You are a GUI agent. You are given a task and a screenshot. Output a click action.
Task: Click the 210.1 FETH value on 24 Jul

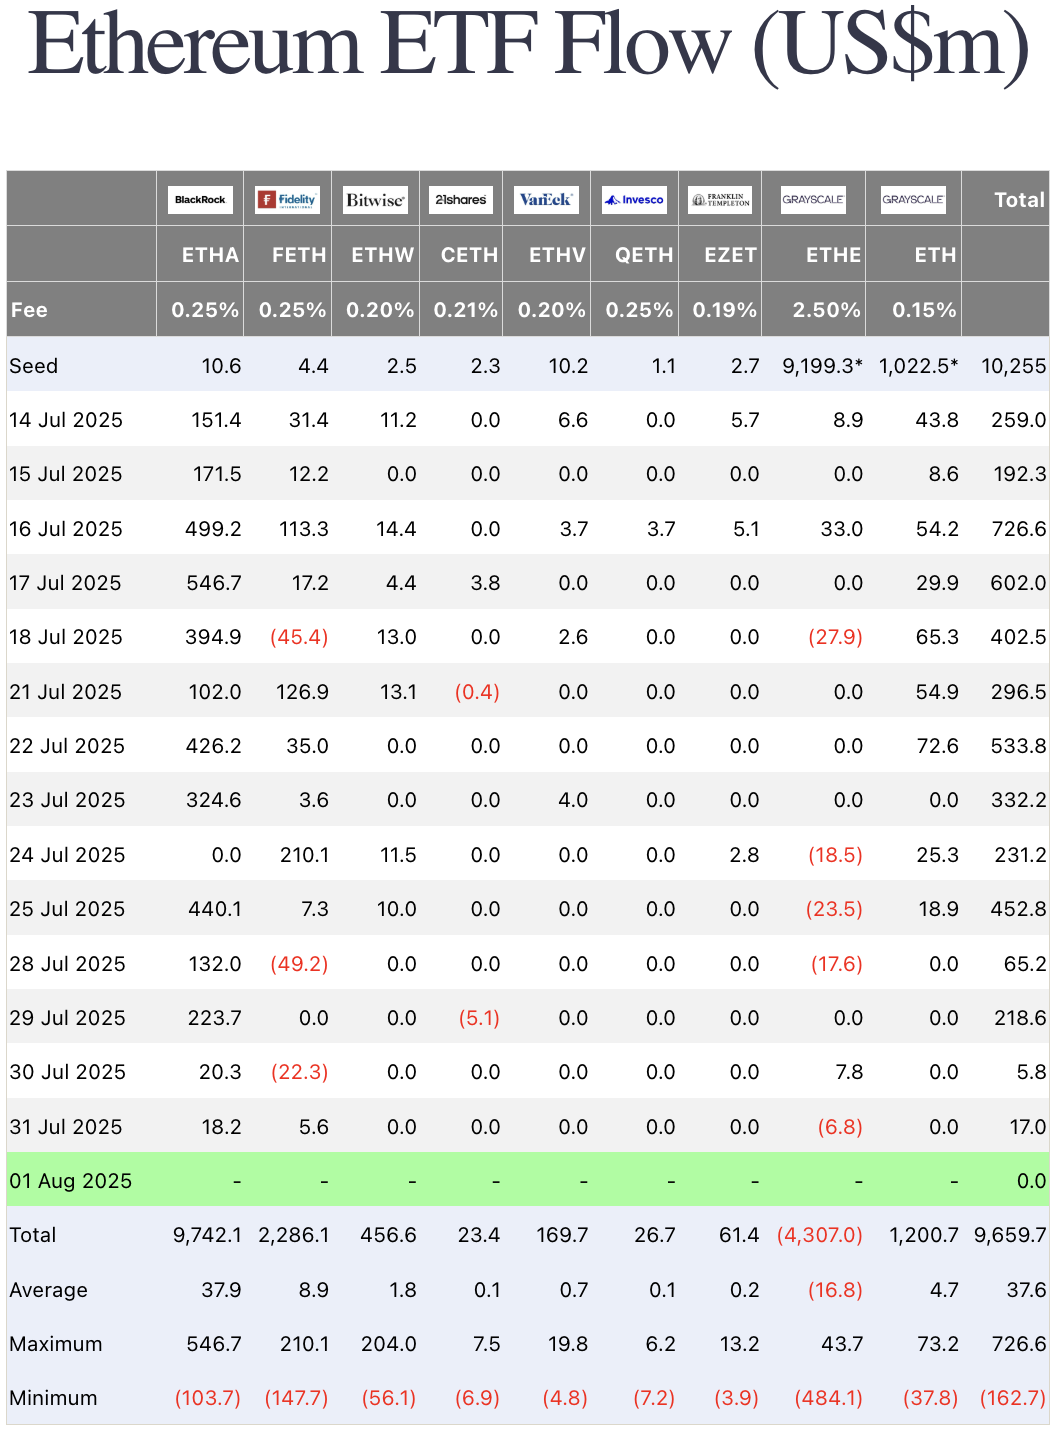[304, 855]
